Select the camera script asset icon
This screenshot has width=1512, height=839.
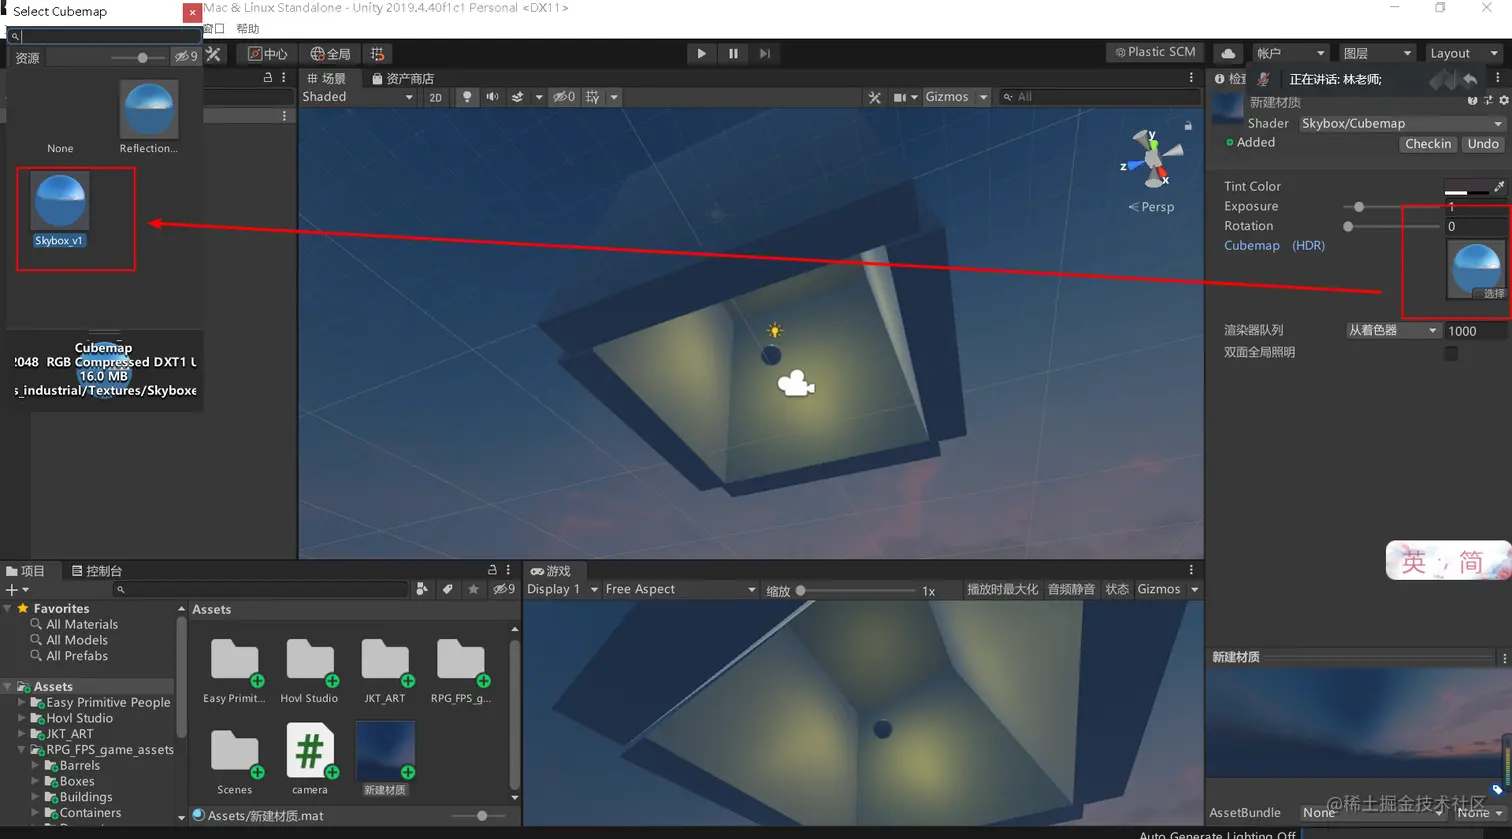click(310, 751)
